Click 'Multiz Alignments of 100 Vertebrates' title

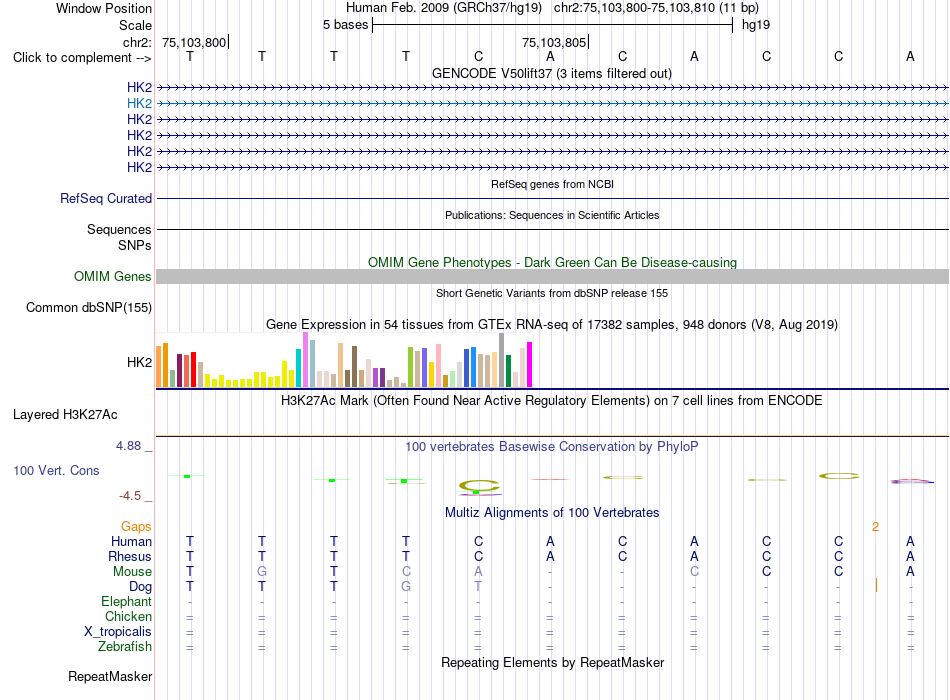click(x=552, y=513)
